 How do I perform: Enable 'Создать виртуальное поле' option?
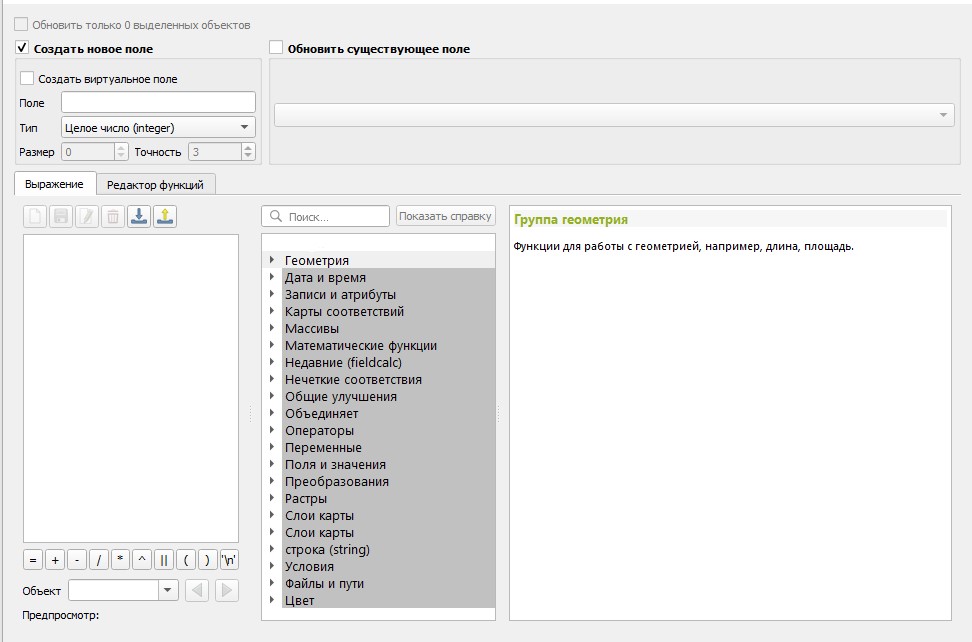[x=27, y=78]
